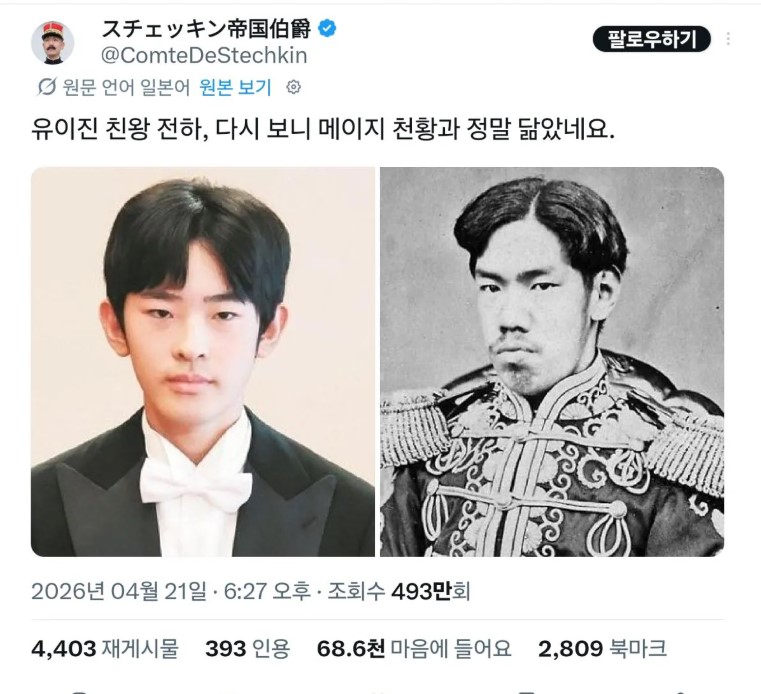Image resolution: width=761 pixels, height=694 pixels.
Task: Open the three-dot more options menu
Action: [x=728, y=39]
